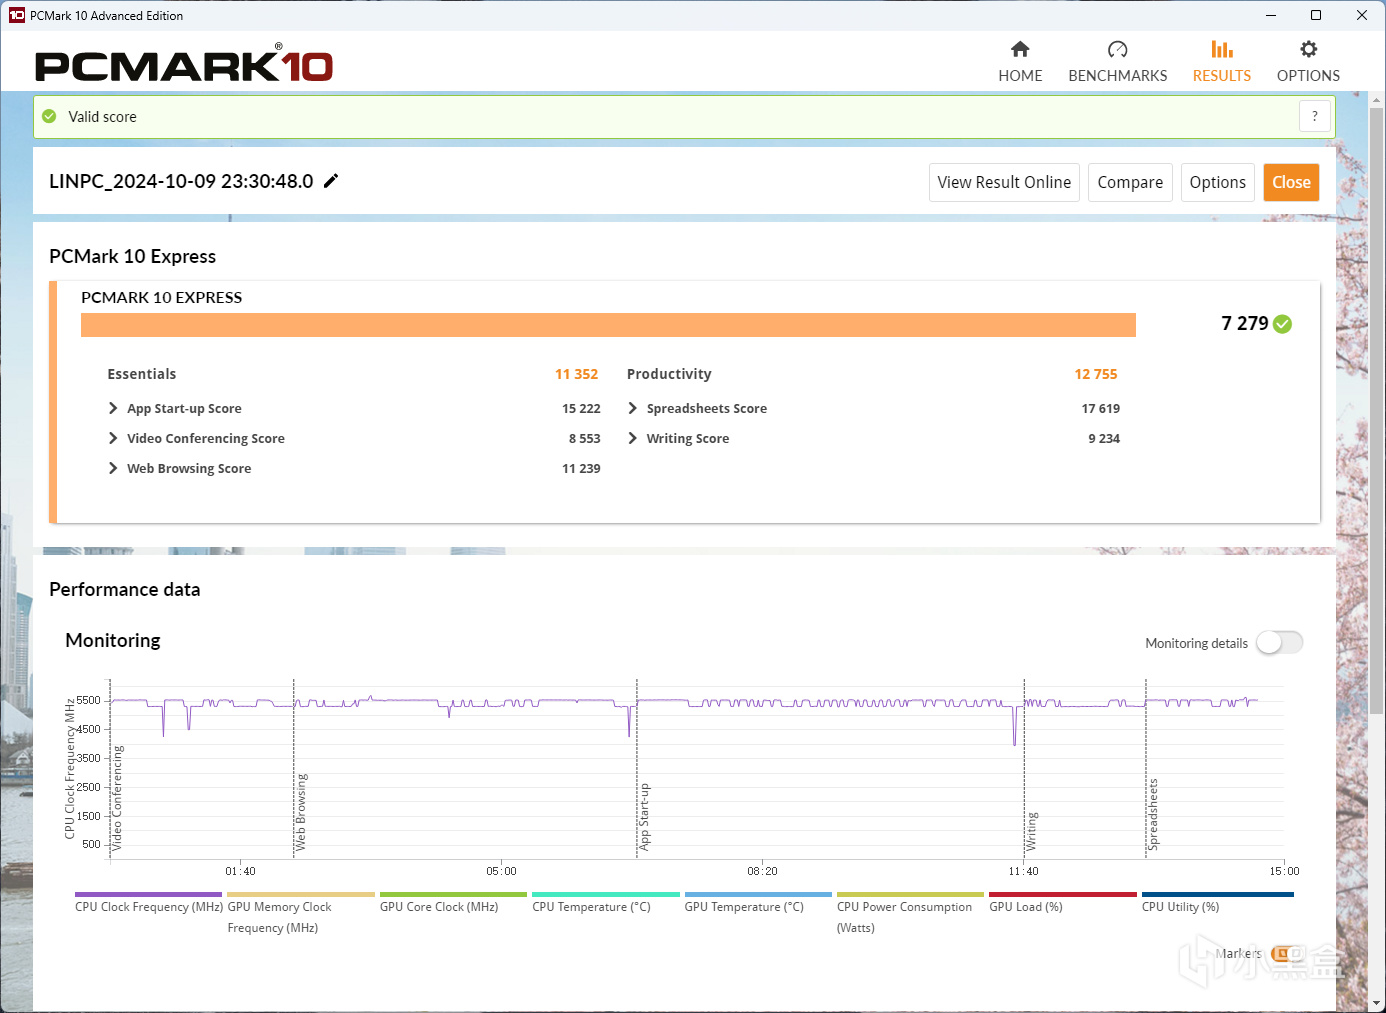Click the pencil icon to rename result
Viewport: 1386px width, 1013px height.
331,181
